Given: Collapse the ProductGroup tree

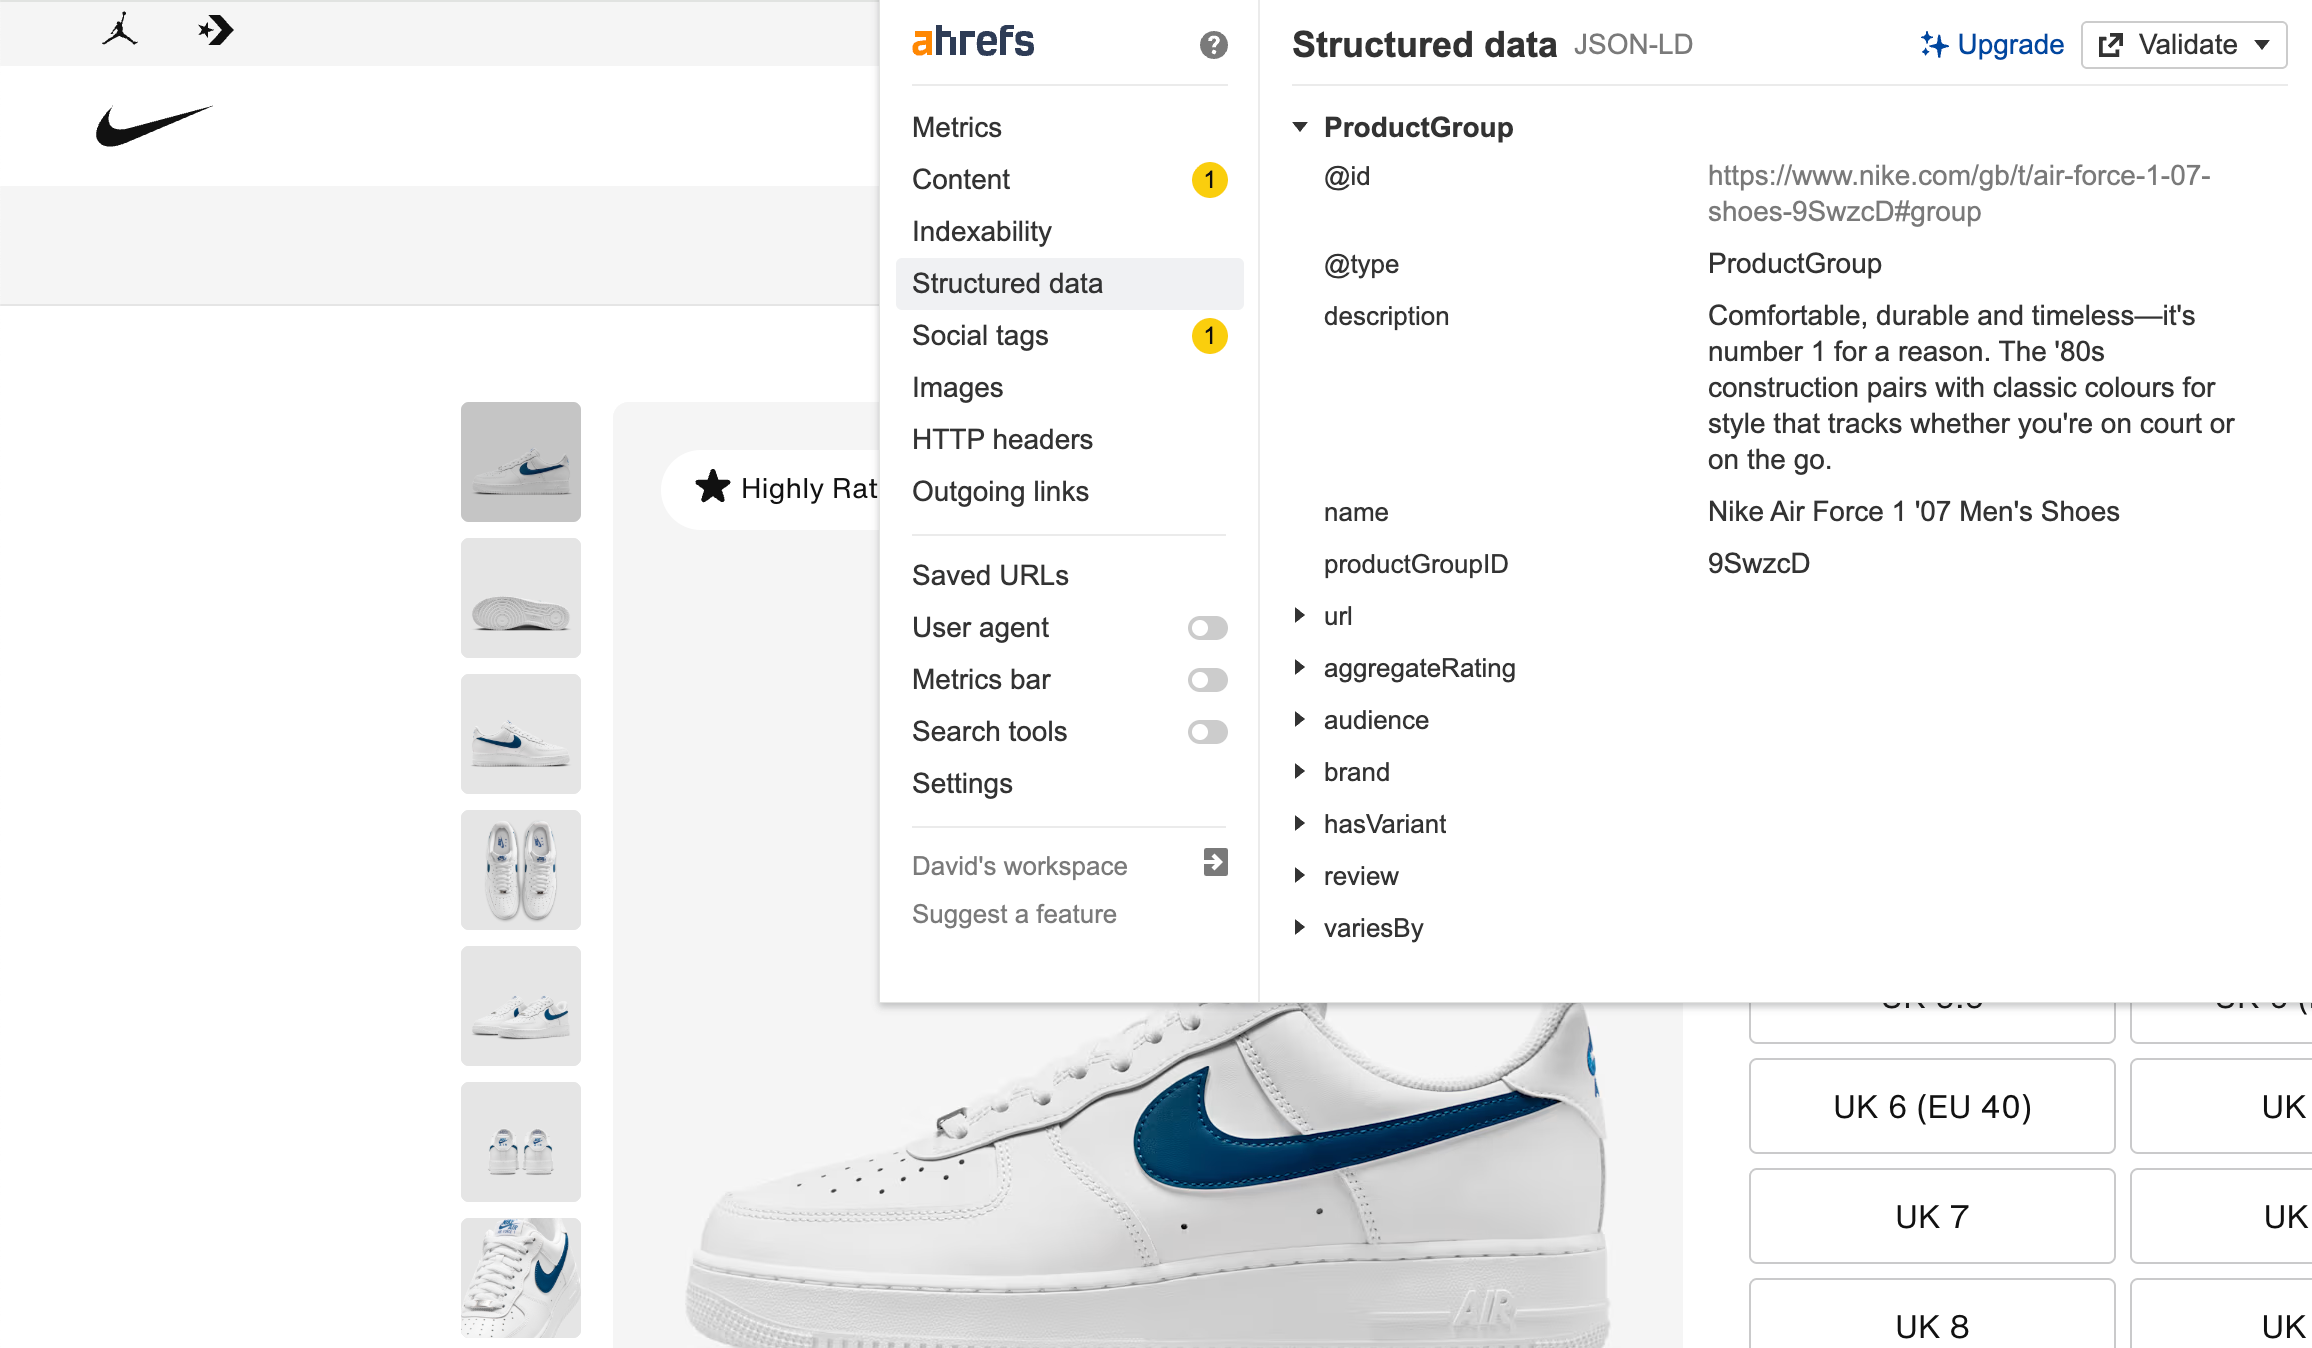Looking at the screenshot, I should click(x=1300, y=127).
